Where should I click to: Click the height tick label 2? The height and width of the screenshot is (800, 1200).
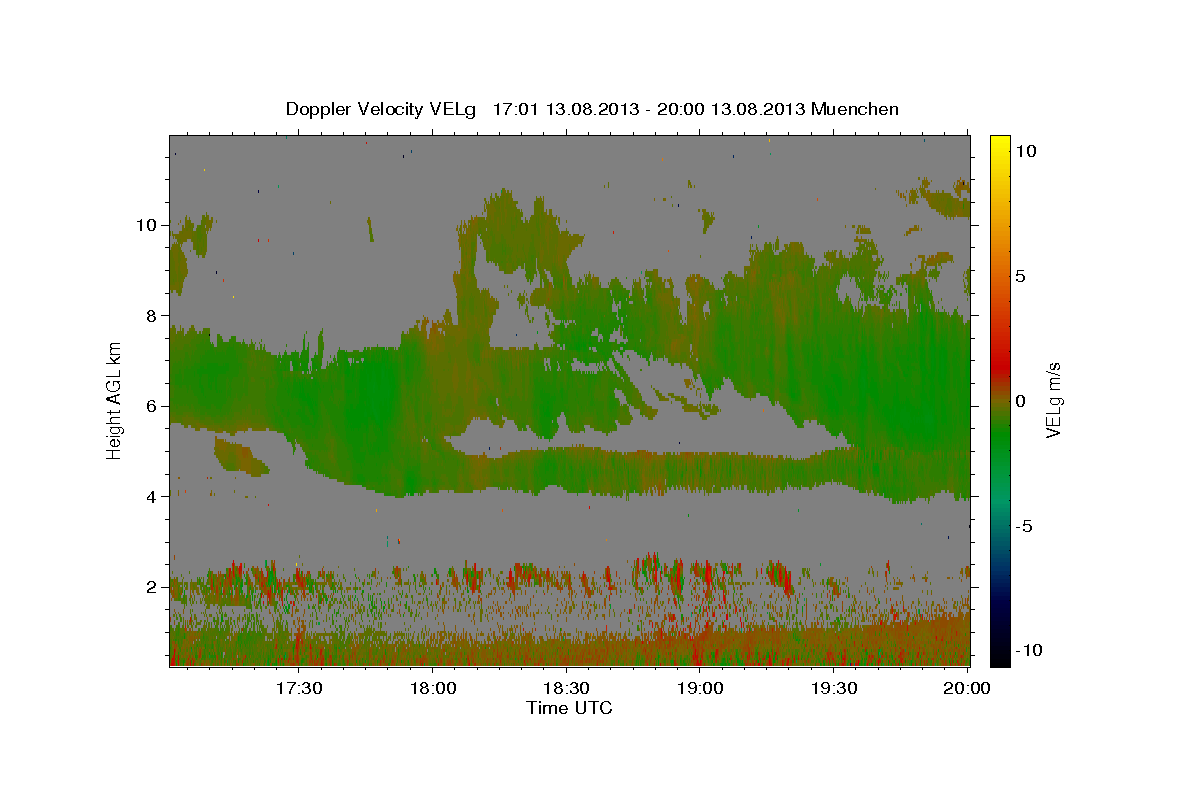click(152, 587)
